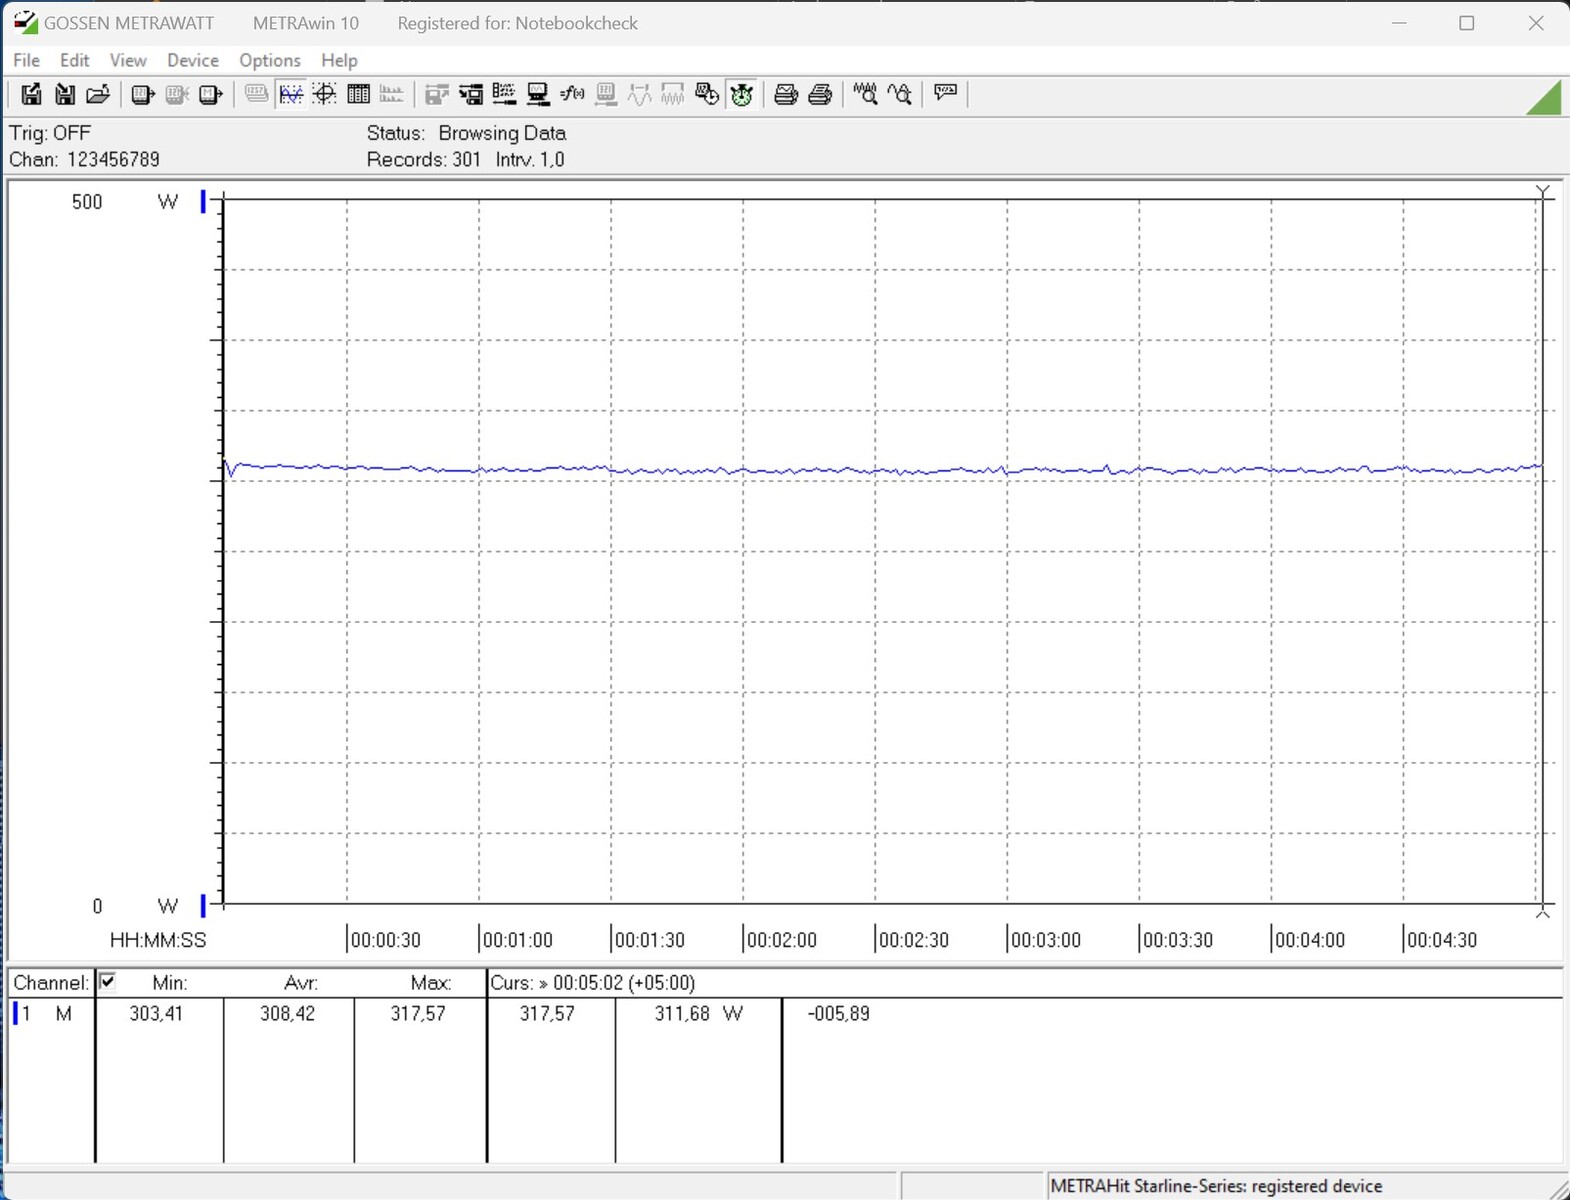Click the printer icon
Image resolution: width=1570 pixels, height=1200 pixels.
click(x=820, y=94)
